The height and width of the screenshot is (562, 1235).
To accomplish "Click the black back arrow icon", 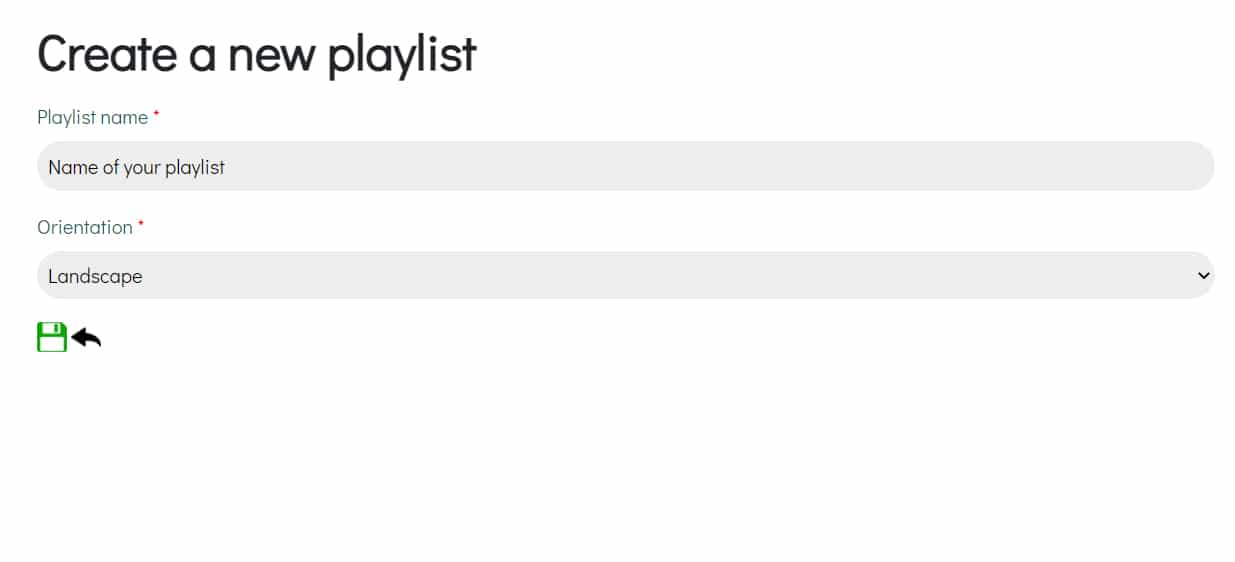I will (x=86, y=338).
